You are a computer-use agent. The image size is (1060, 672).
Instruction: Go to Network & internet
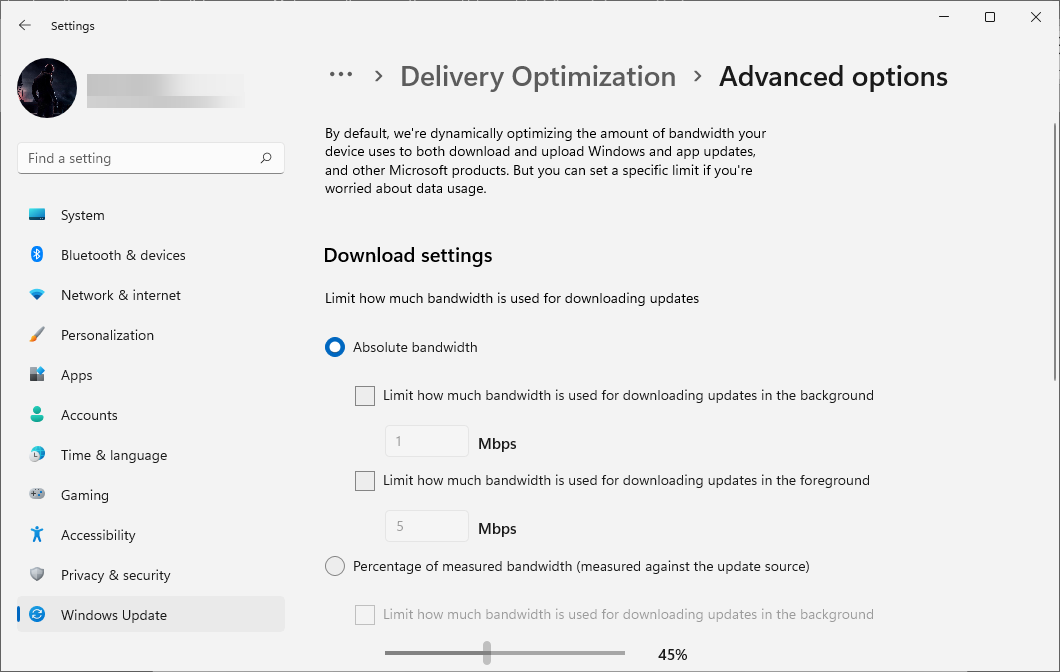151,295
